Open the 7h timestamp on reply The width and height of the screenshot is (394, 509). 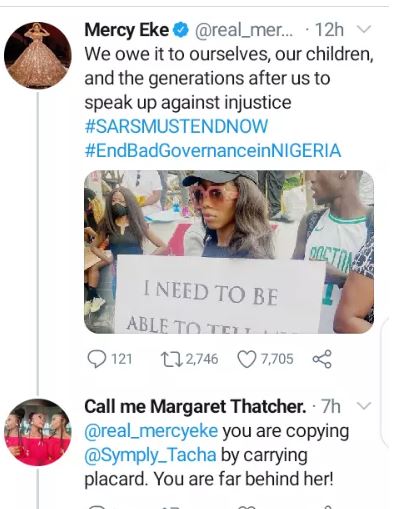[331, 407]
